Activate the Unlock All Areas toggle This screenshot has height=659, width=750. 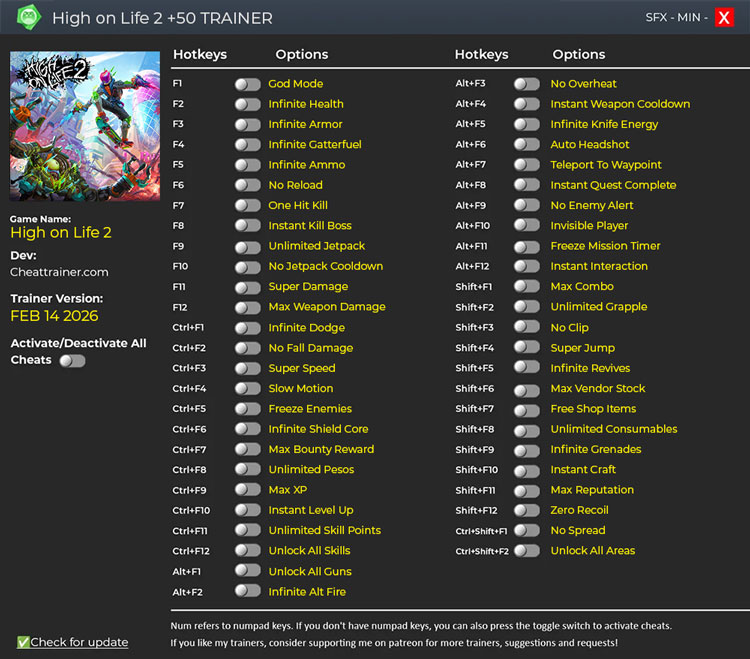coord(526,551)
